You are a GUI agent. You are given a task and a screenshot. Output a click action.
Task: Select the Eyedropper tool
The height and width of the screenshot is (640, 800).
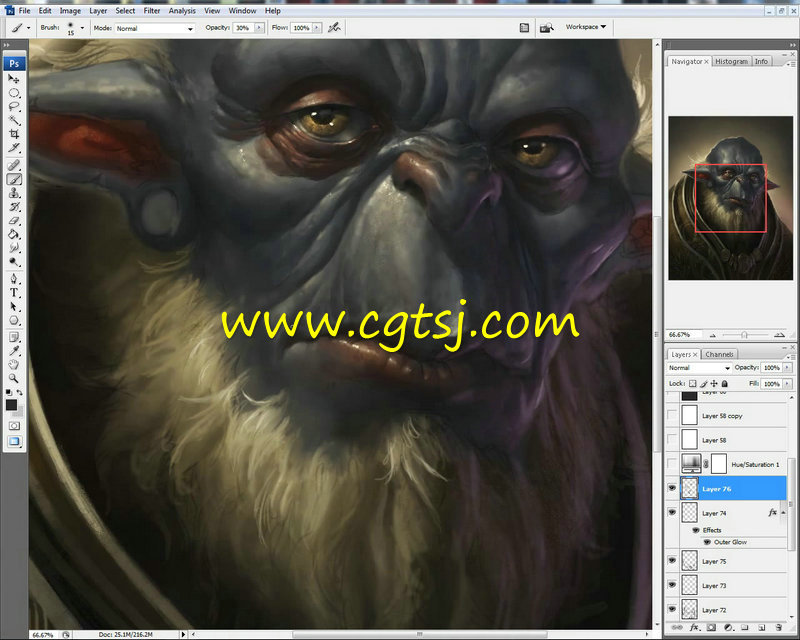click(14, 351)
